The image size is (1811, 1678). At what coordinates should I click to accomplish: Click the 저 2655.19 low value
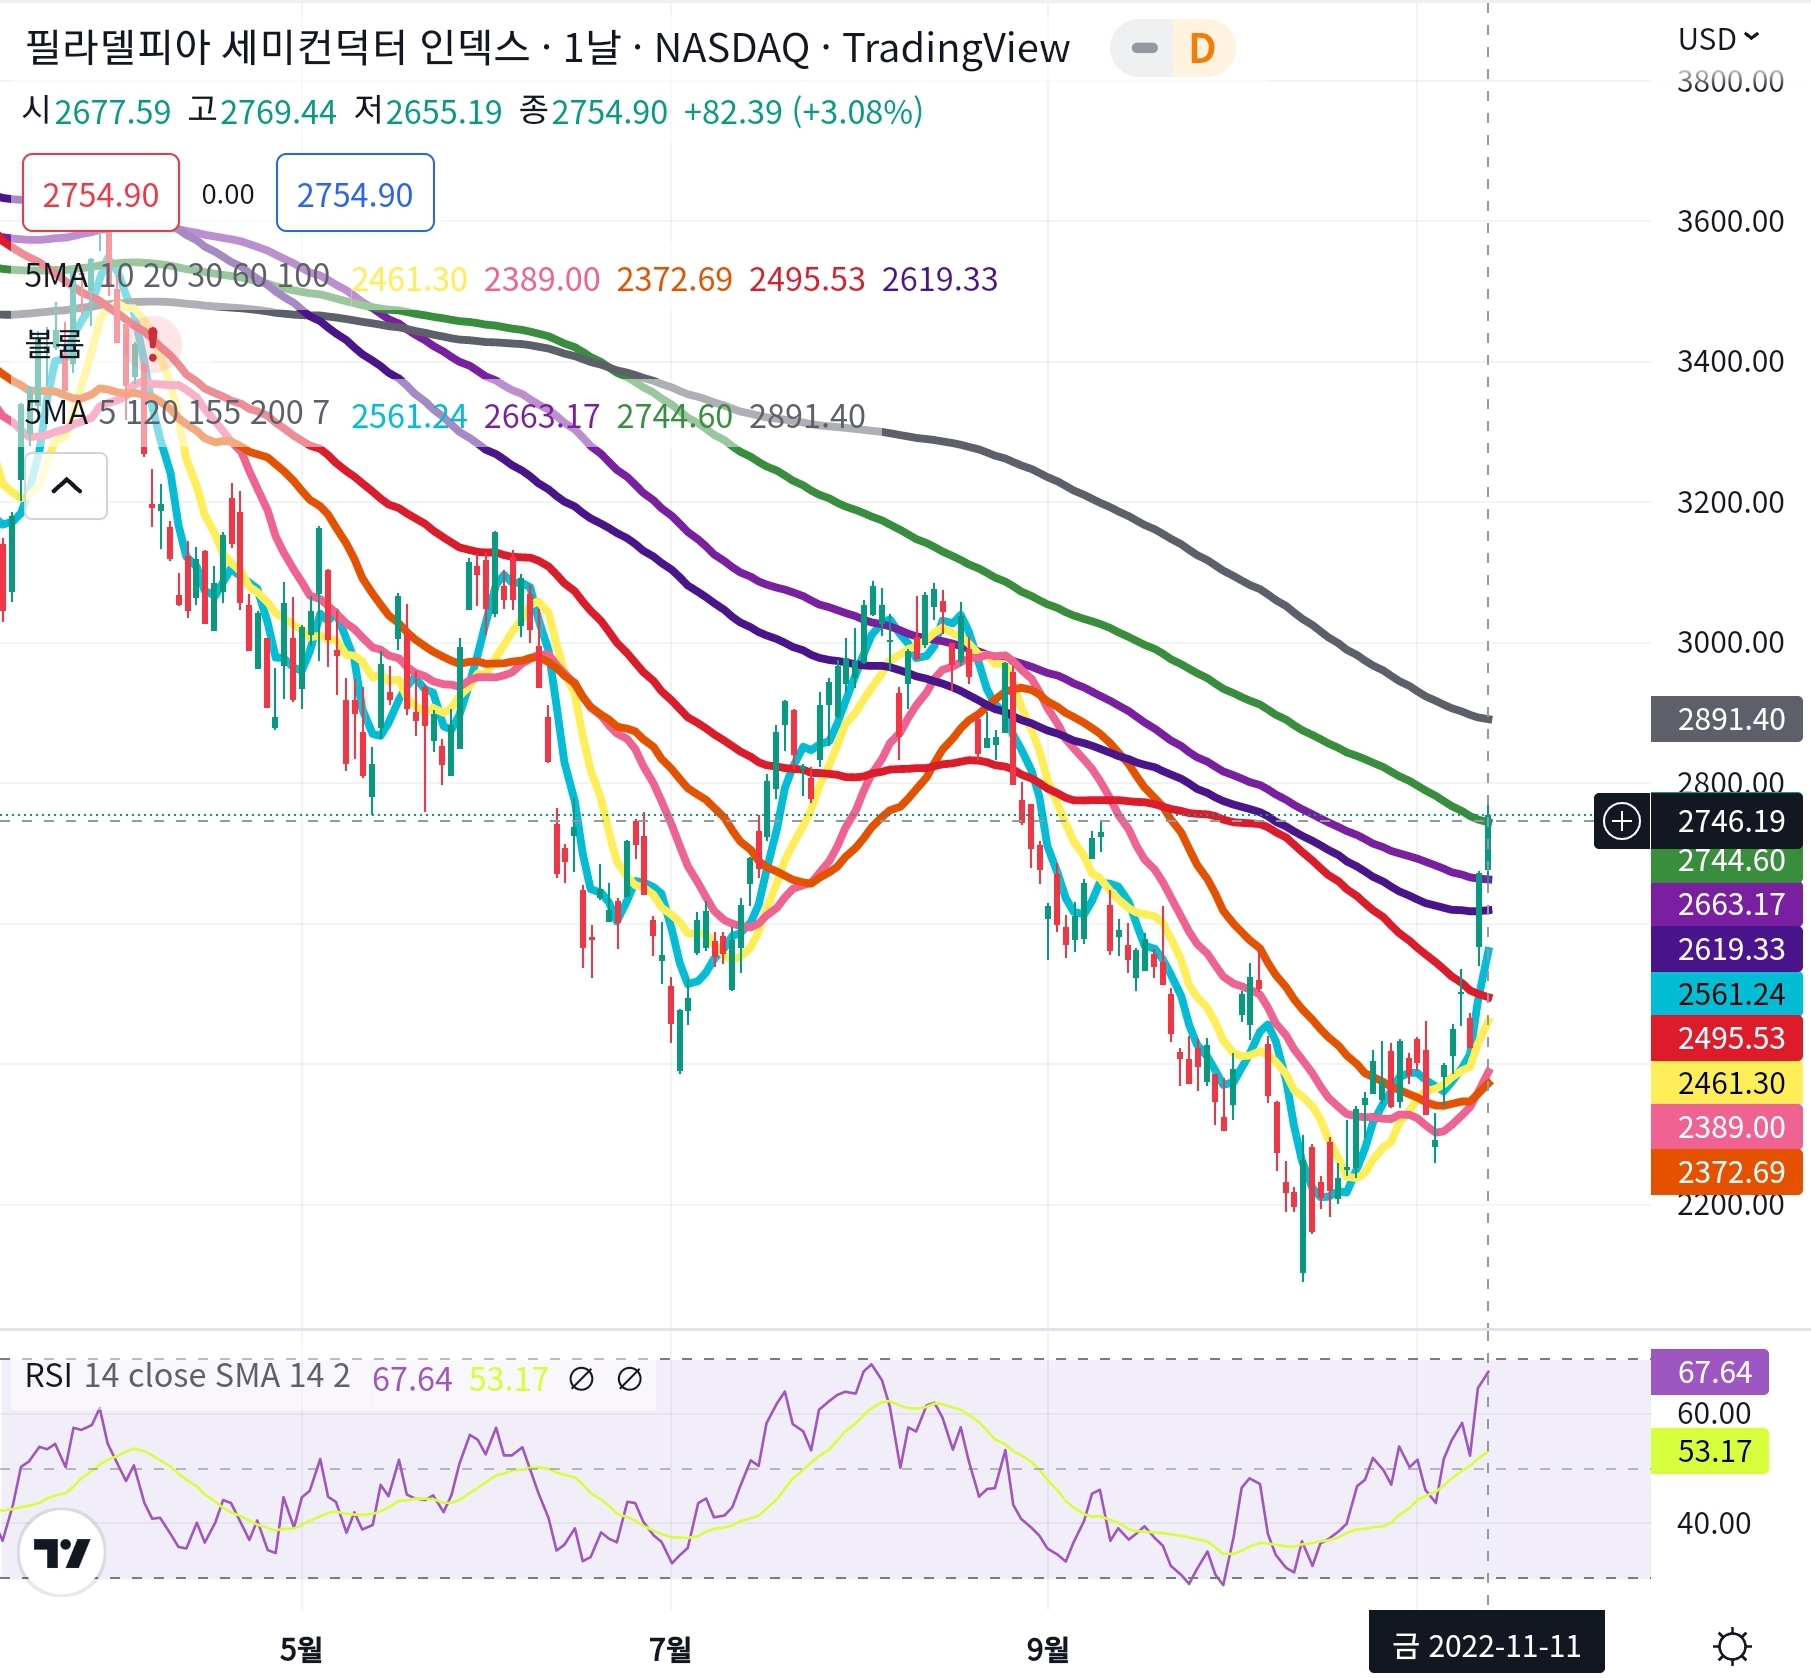[428, 112]
